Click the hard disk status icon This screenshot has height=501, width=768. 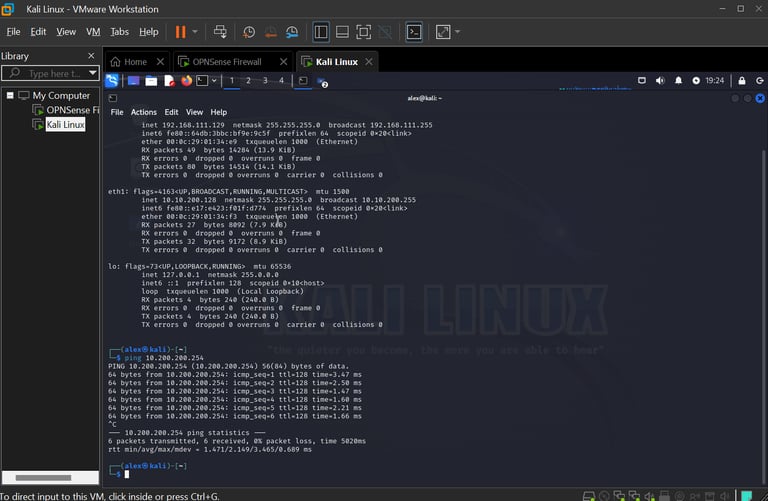(x=589, y=496)
